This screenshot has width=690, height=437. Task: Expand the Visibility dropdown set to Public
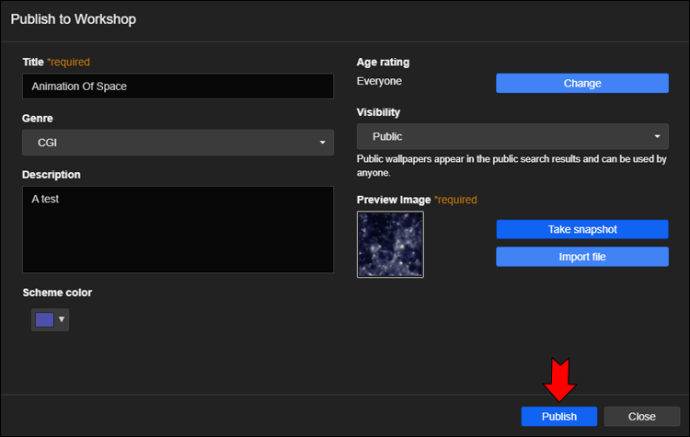point(513,136)
